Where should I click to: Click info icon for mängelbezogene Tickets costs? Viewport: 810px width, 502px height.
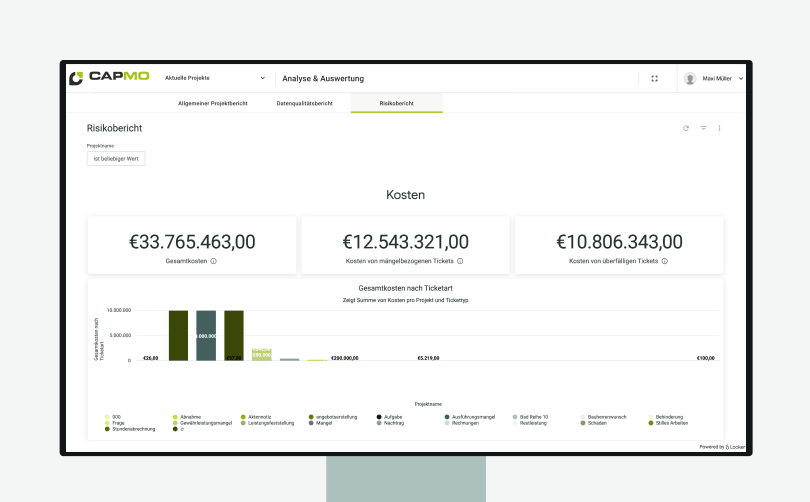pos(460,261)
